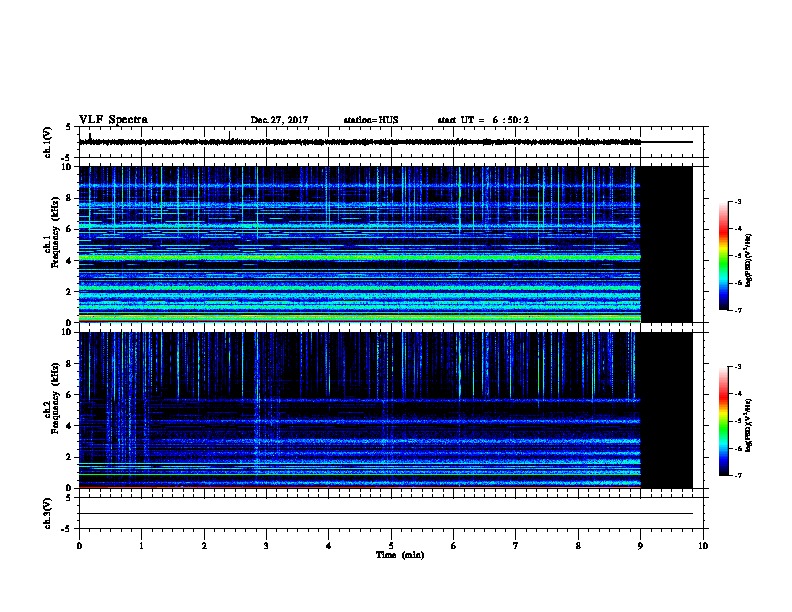
Task: Click the ch.1 "Frequency (kHz)" axis label
Action: pyautogui.click(x=55, y=232)
